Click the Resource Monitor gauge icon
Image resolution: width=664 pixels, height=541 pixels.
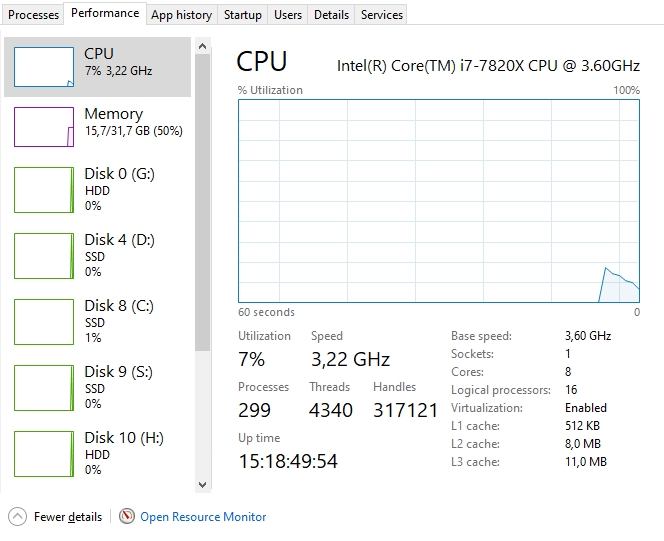point(127,517)
